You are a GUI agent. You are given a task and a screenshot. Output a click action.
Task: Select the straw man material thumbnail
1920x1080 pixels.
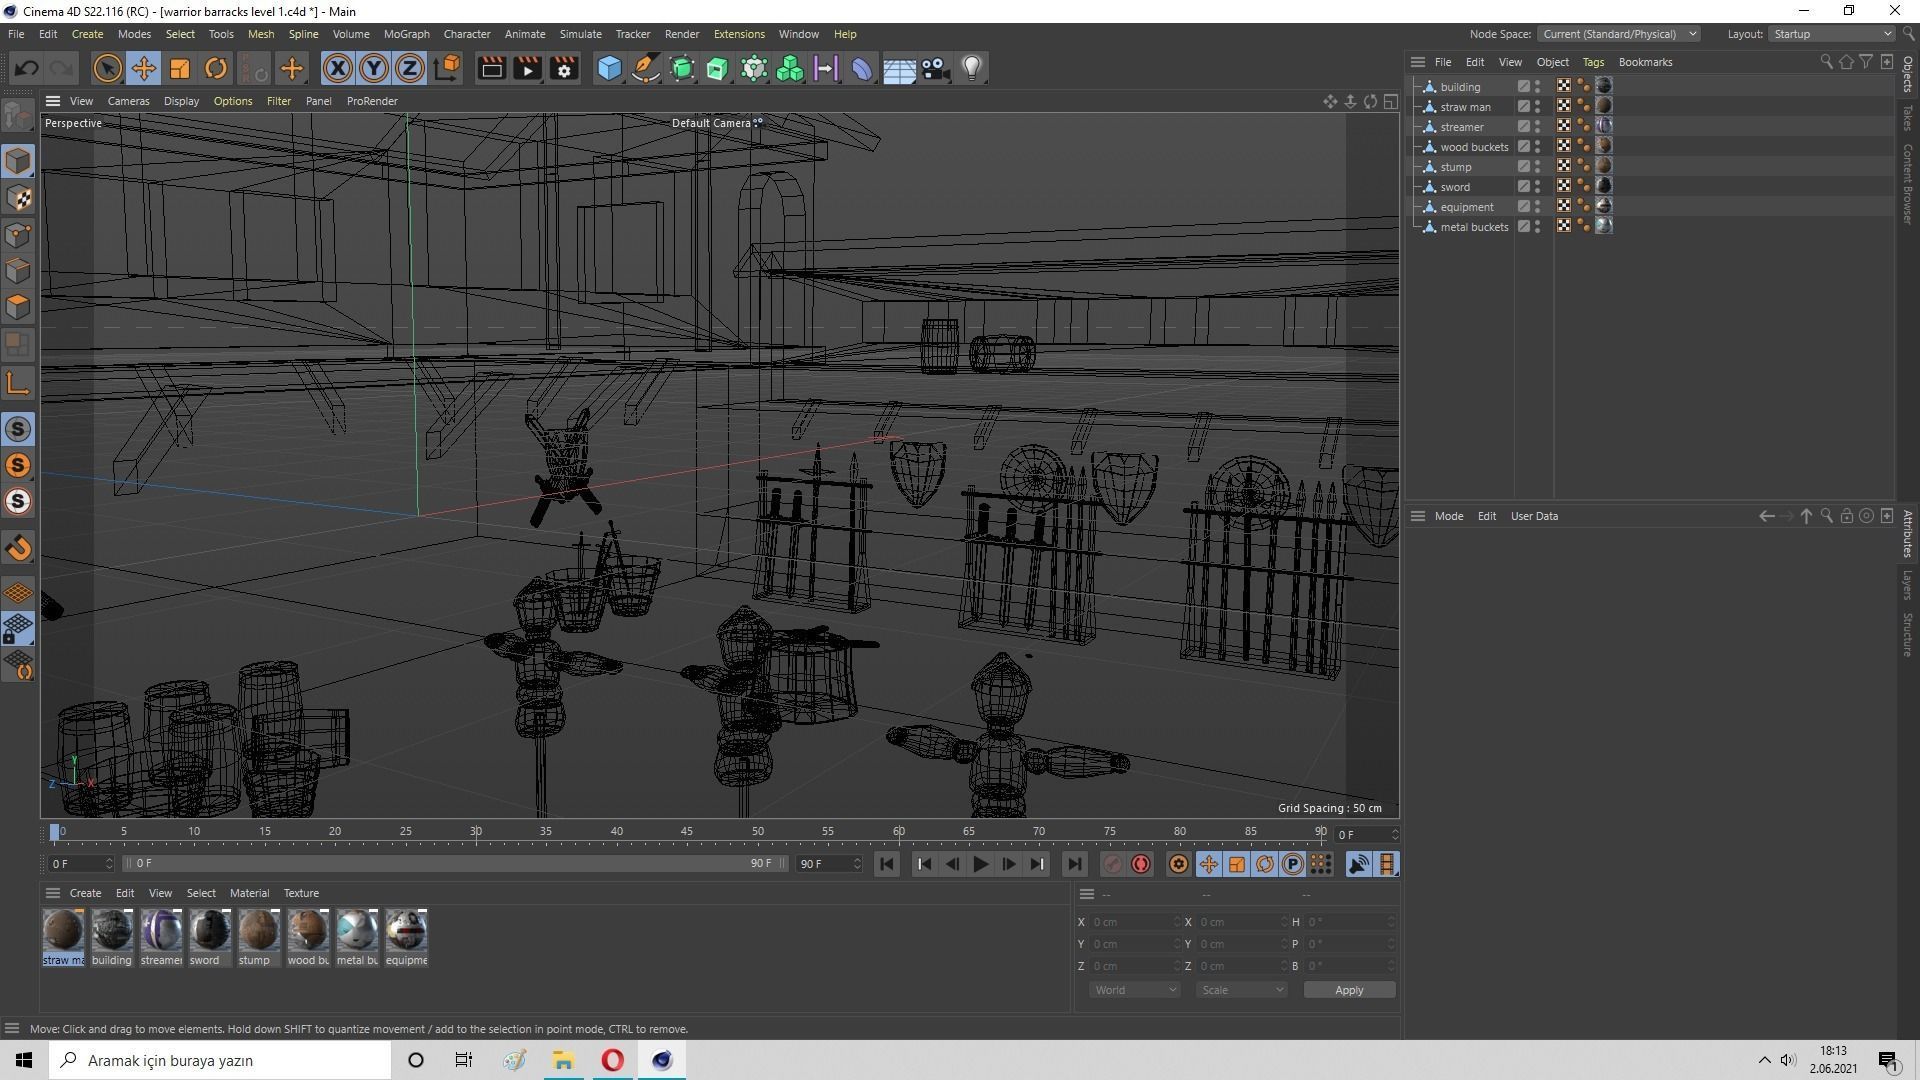[x=63, y=930]
